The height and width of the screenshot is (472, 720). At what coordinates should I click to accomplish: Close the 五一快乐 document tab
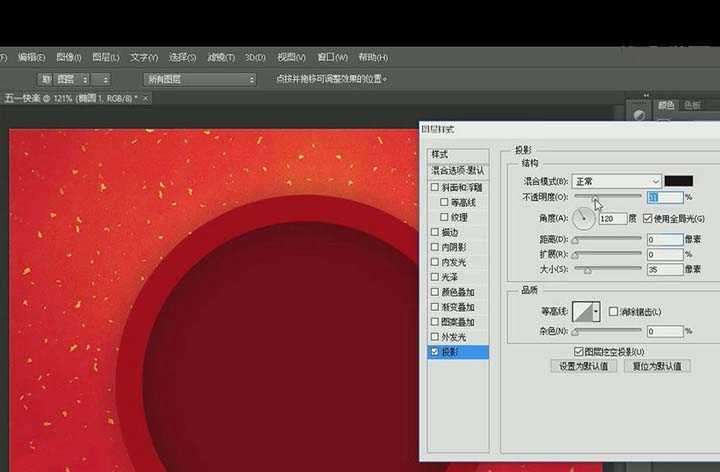[x=149, y=98]
